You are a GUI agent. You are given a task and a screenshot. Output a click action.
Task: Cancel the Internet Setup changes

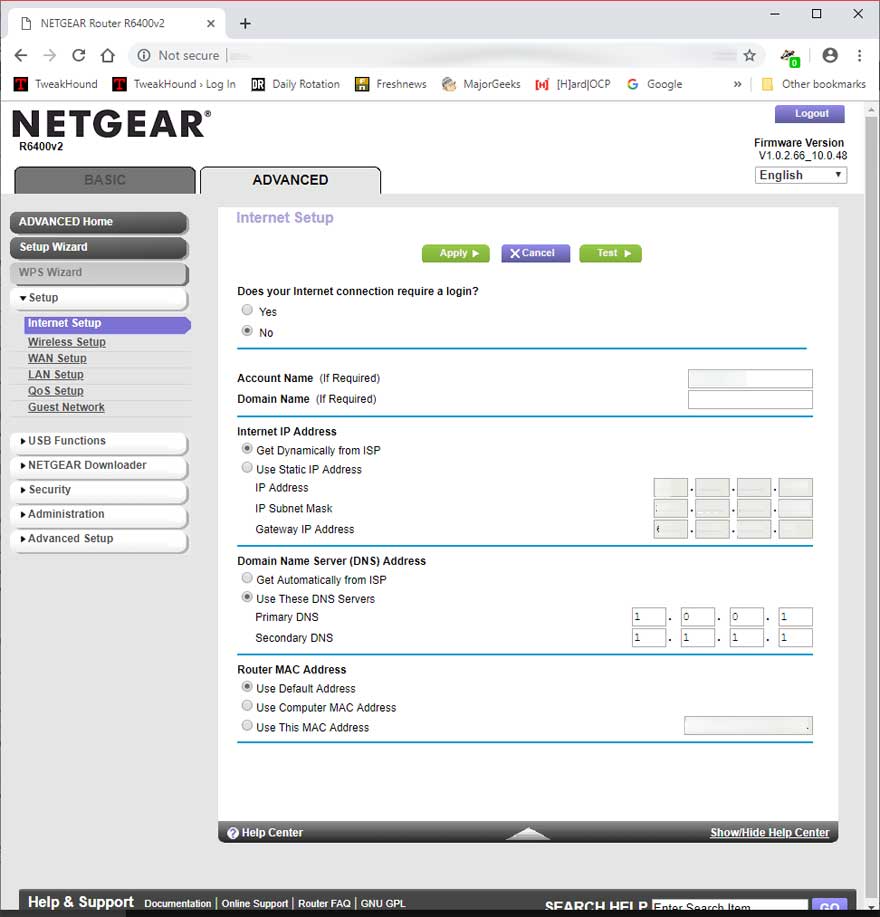point(535,253)
